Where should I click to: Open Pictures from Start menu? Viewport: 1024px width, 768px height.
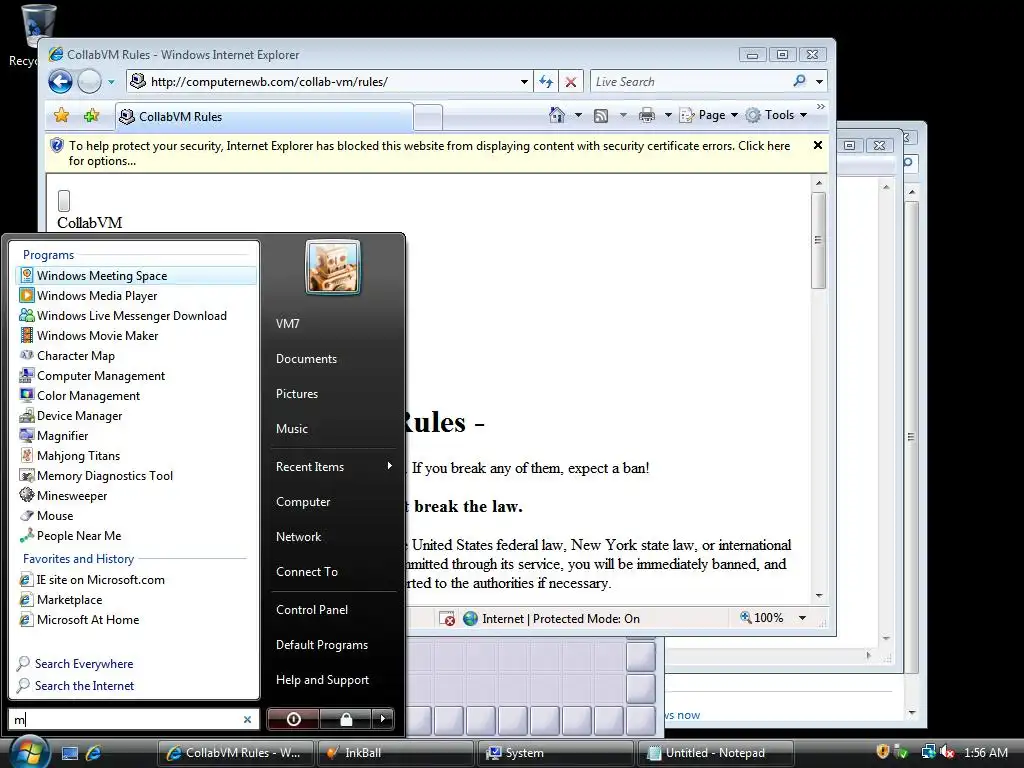coord(296,394)
